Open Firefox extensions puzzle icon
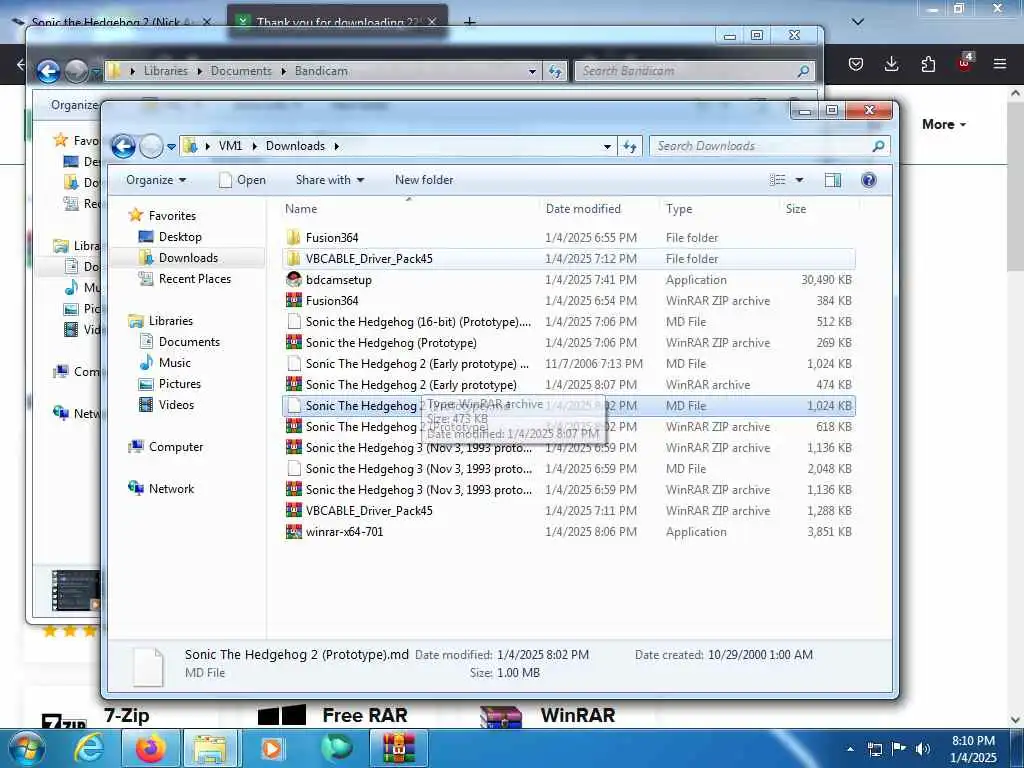 (x=928, y=64)
